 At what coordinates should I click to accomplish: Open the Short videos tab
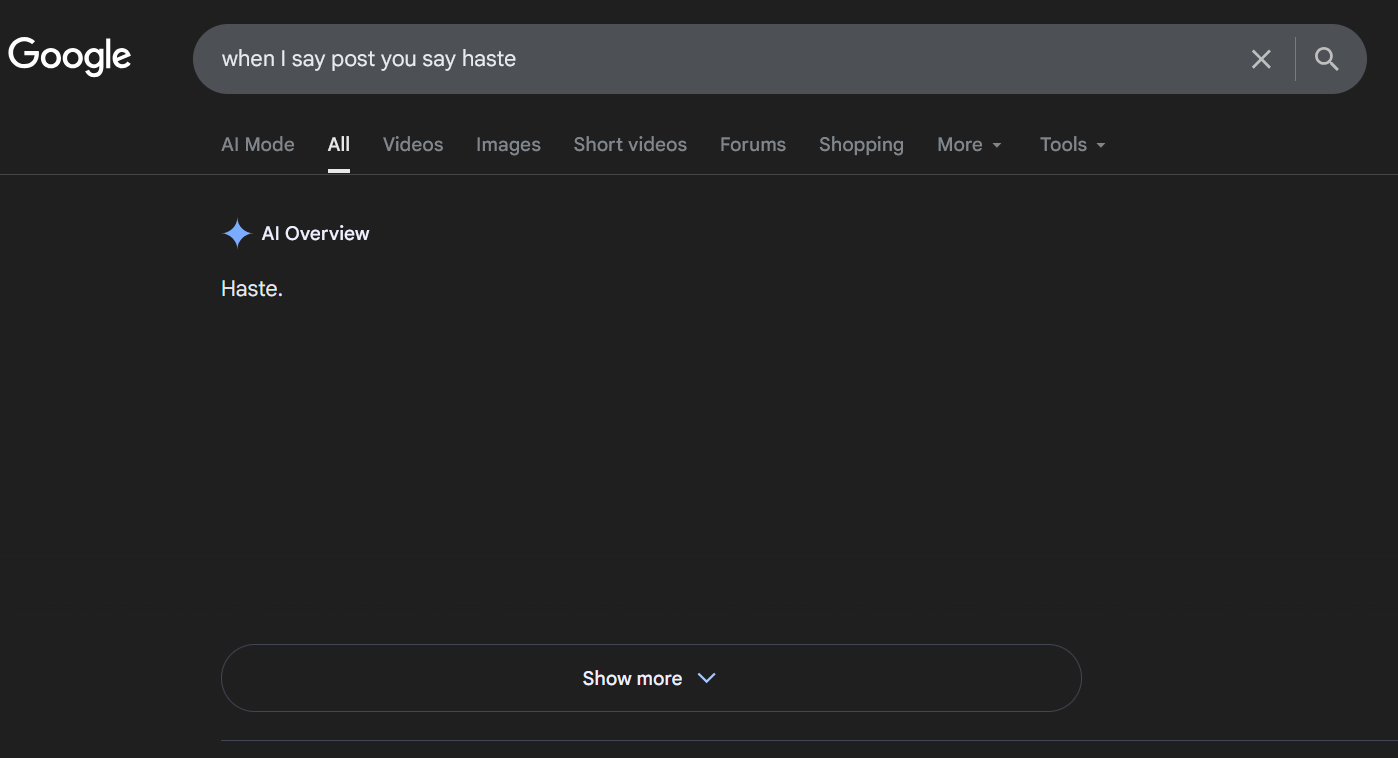(x=630, y=145)
